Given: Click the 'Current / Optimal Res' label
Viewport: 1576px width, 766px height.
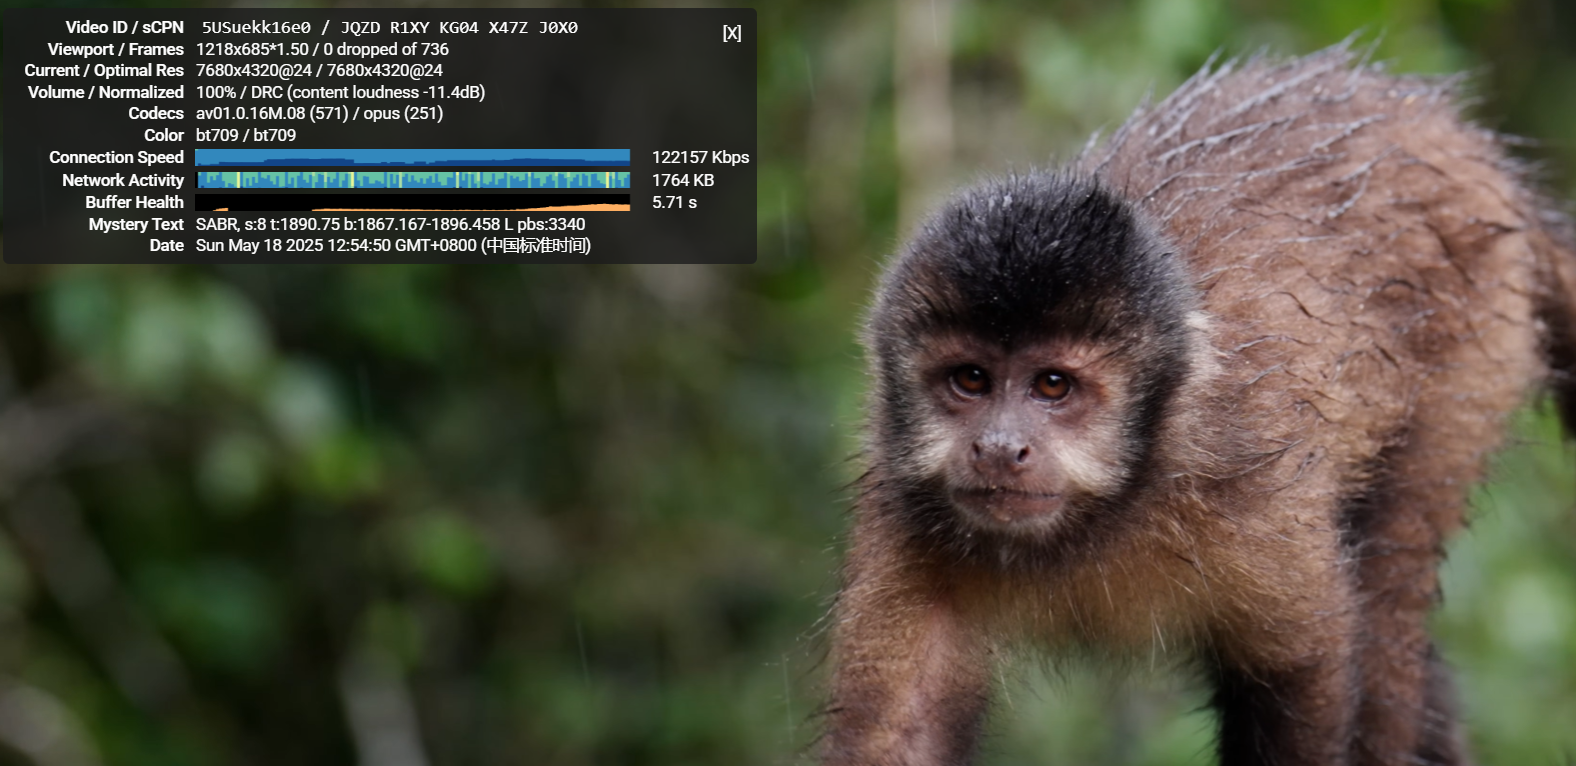Looking at the screenshot, I should (x=104, y=70).
